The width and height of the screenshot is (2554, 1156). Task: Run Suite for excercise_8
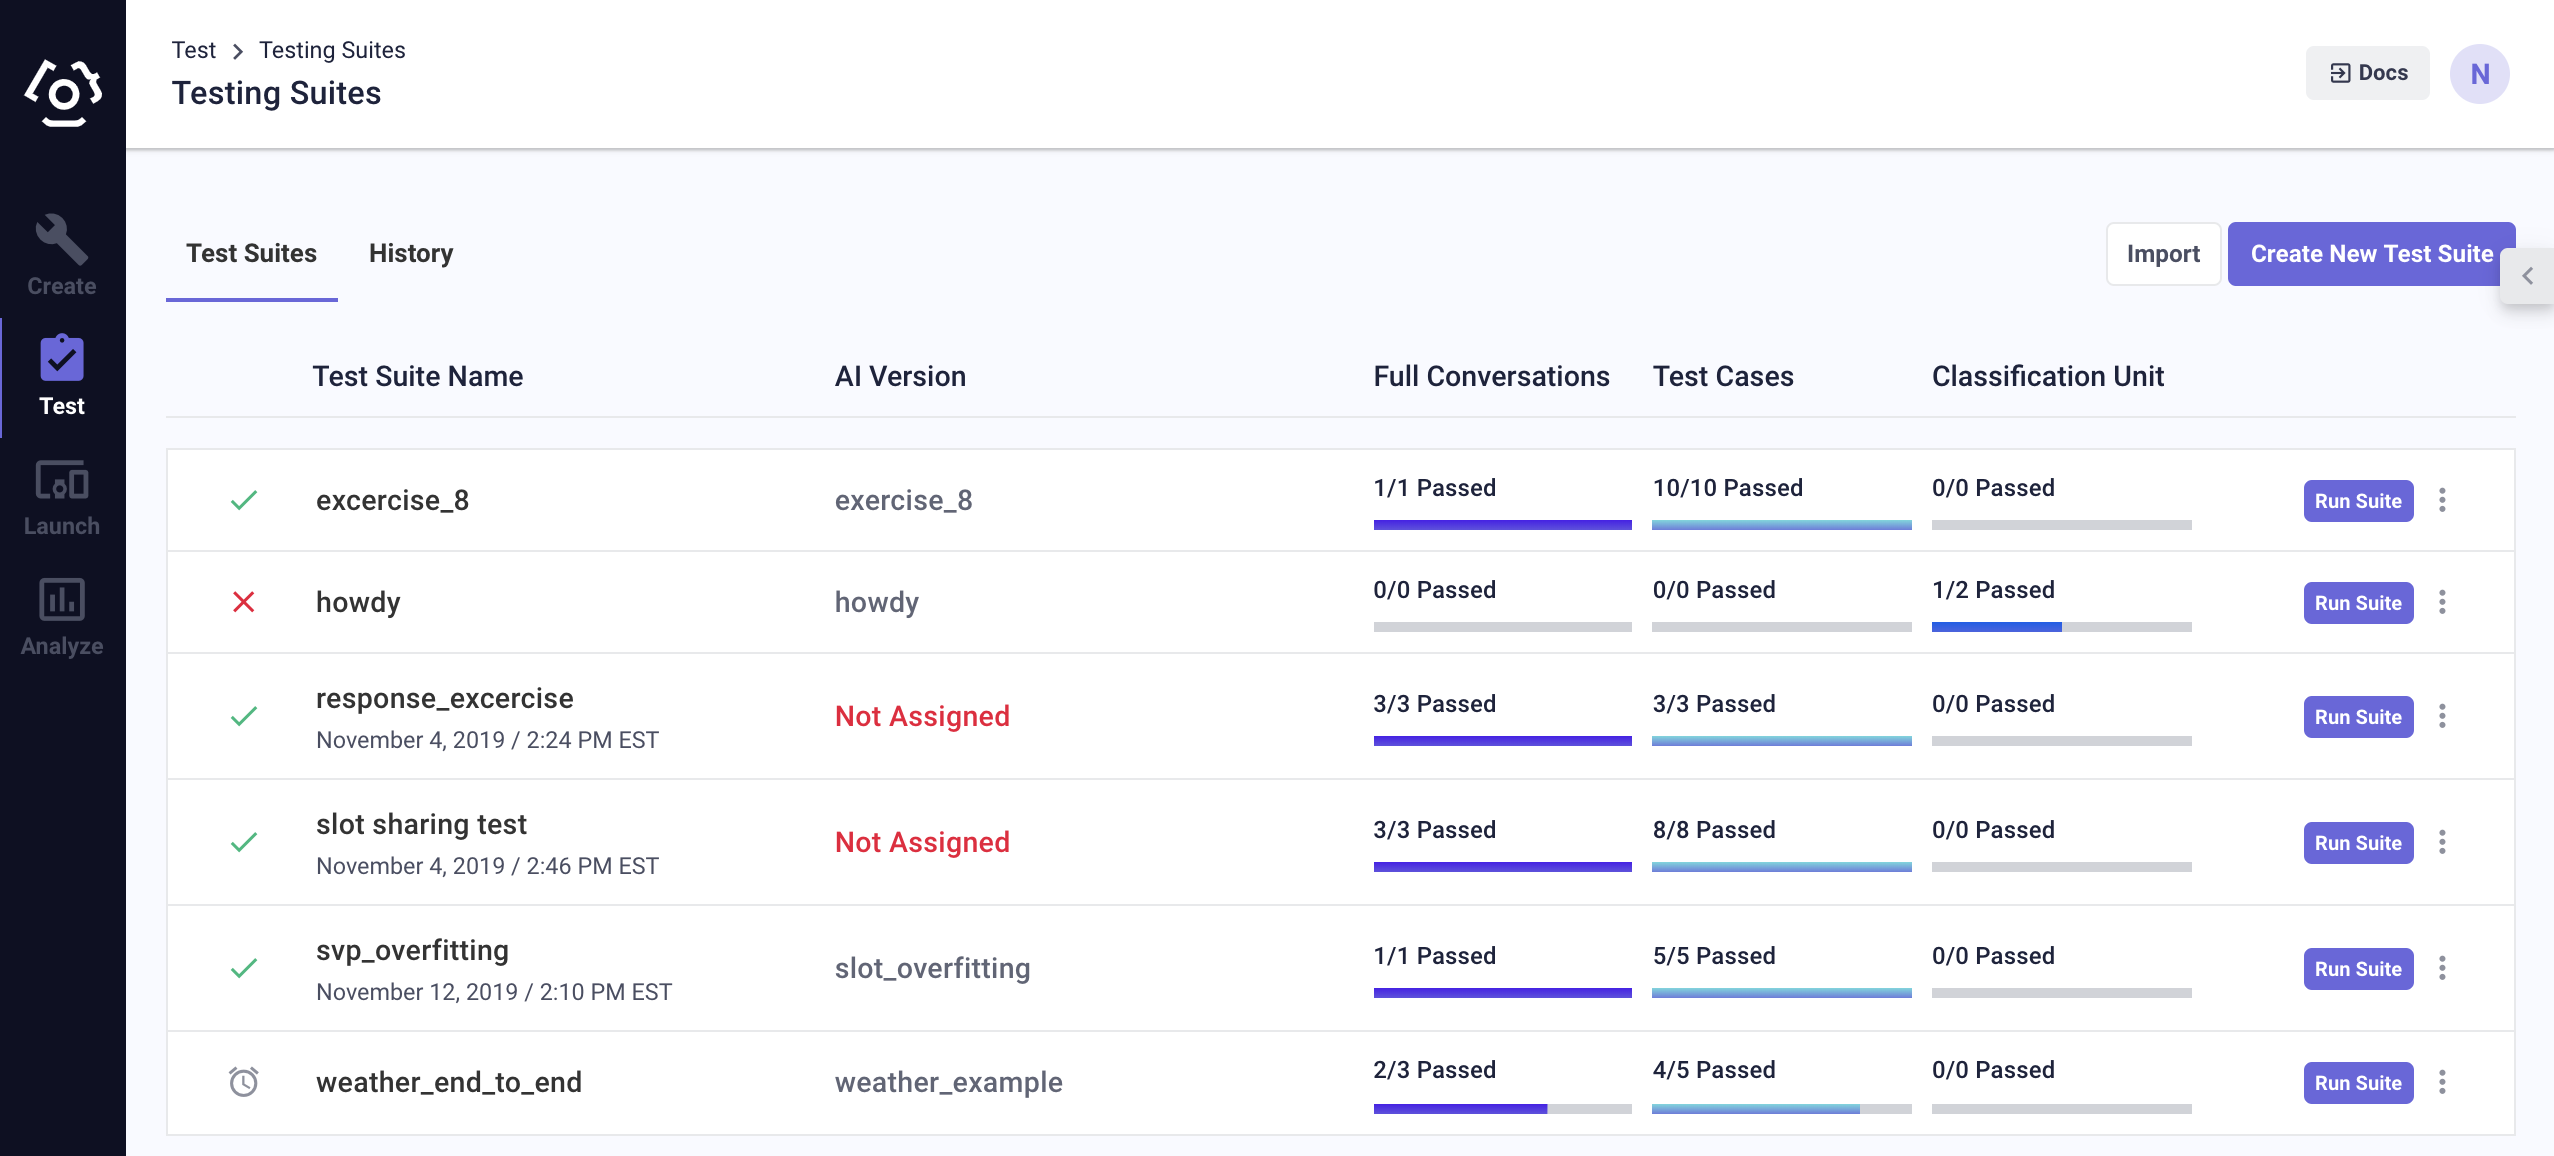[2358, 501]
